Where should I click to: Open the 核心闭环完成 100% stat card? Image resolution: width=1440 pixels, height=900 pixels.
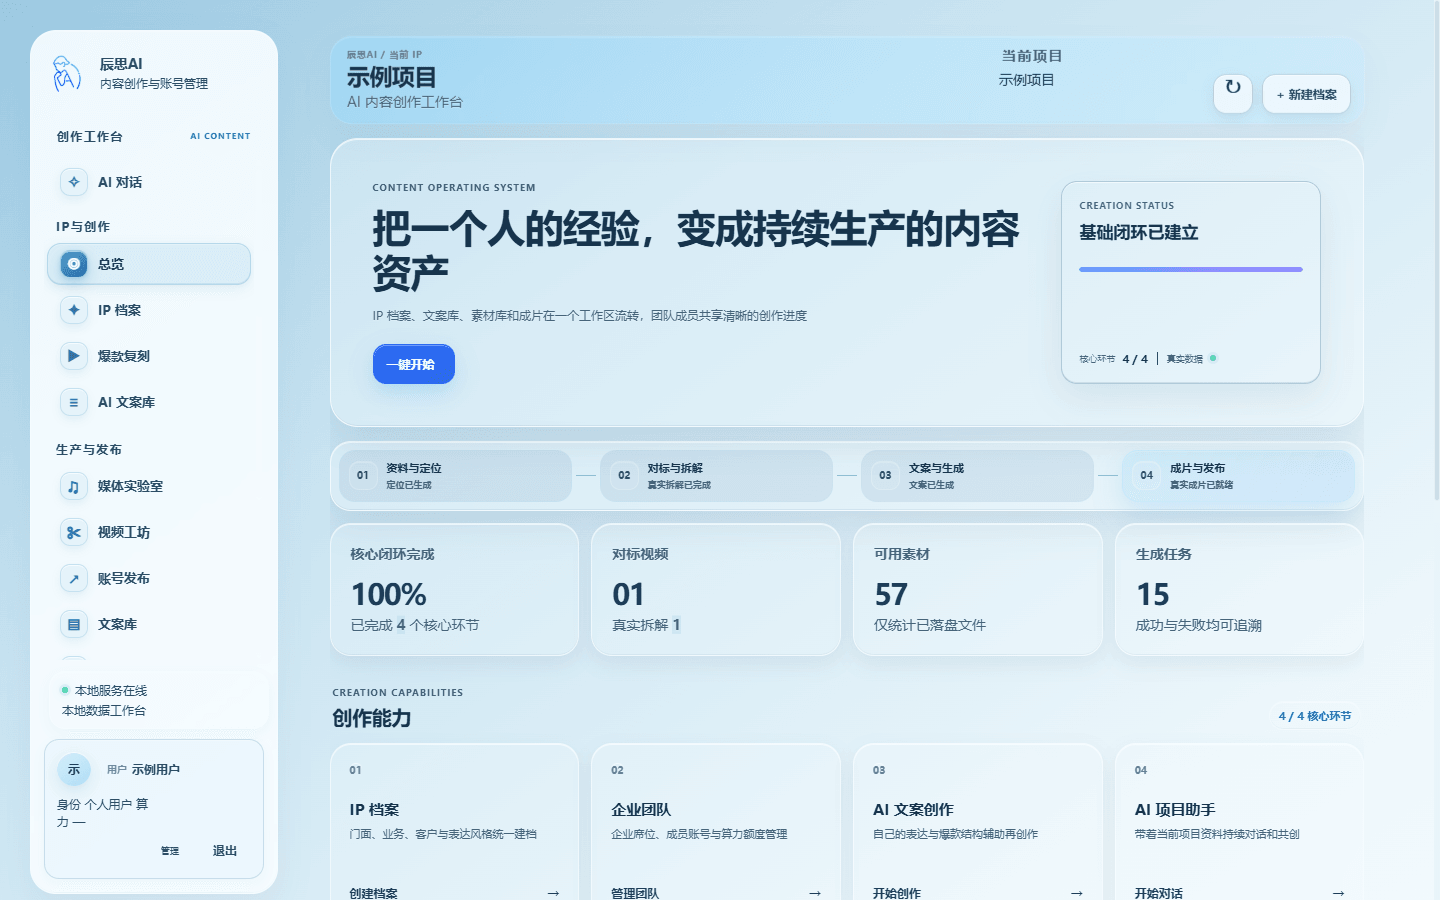455,590
